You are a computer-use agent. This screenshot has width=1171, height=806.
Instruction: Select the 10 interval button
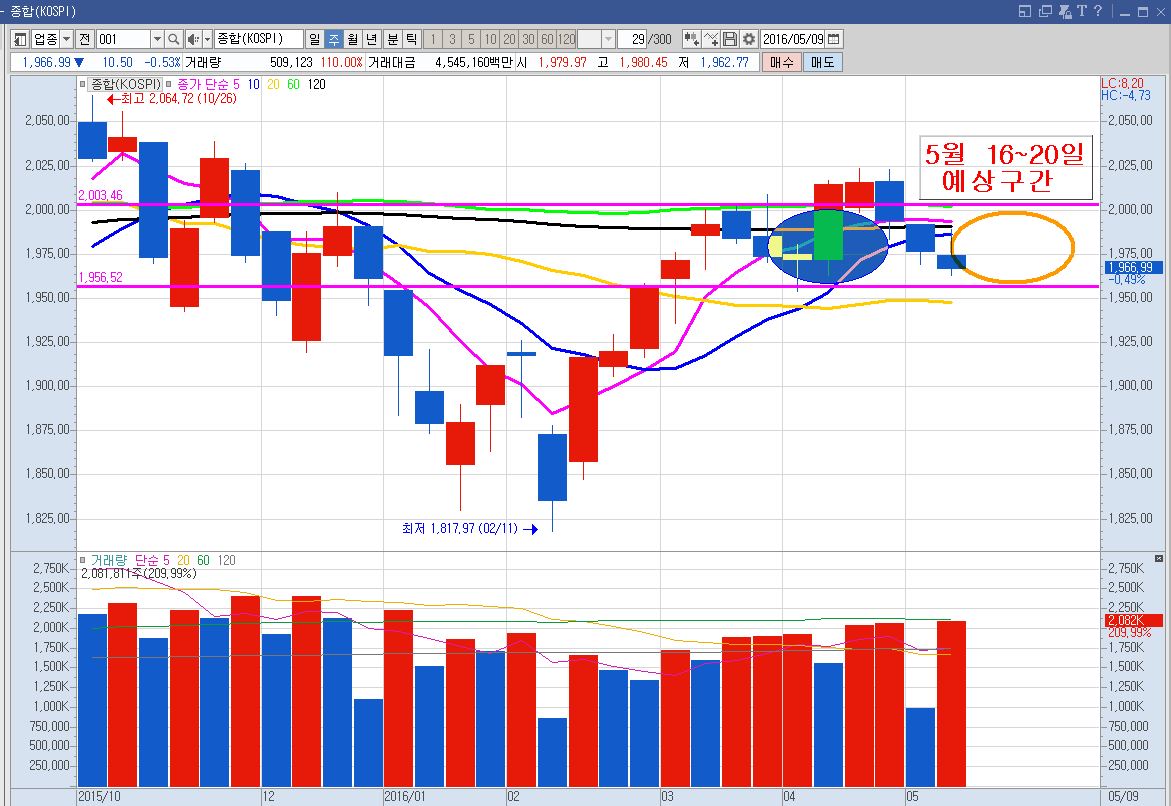(x=490, y=39)
